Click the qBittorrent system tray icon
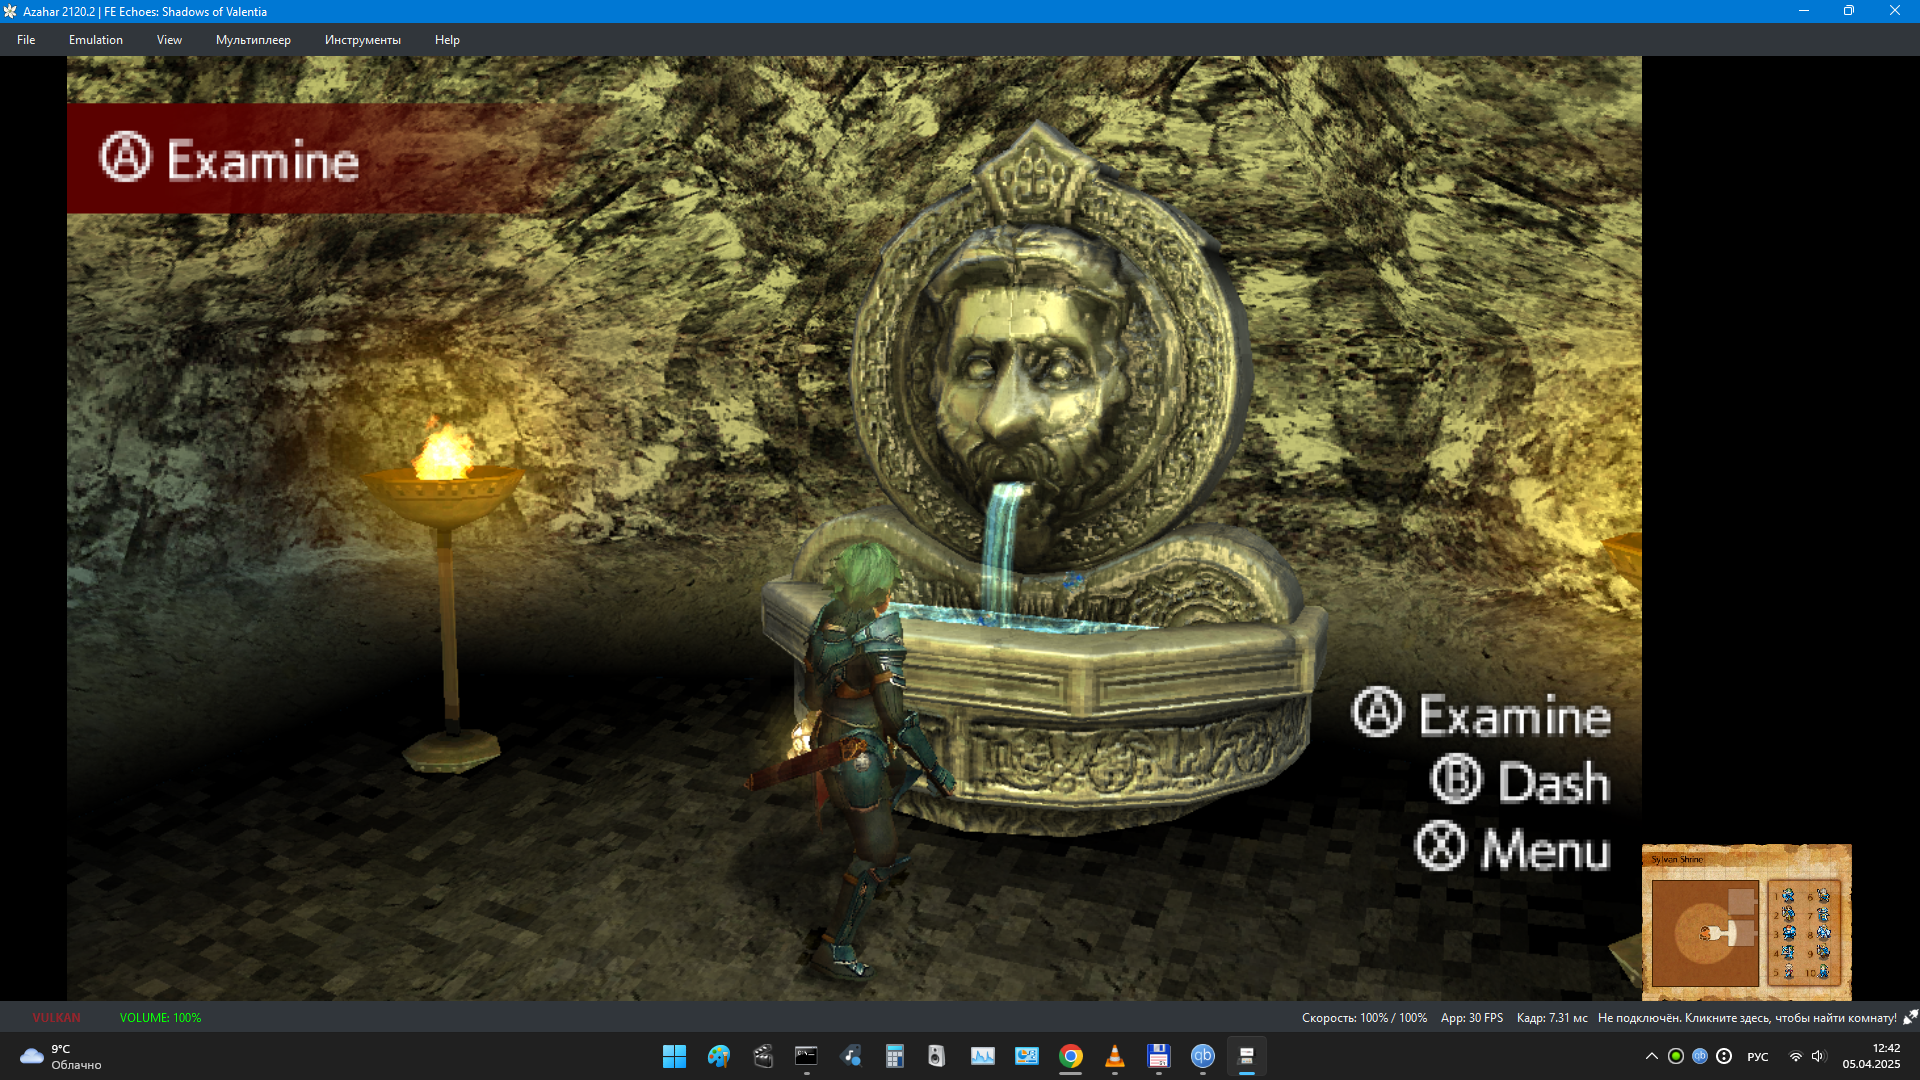The height and width of the screenshot is (1080, 1920). pyautogui.click(x=1700, y=1056)
